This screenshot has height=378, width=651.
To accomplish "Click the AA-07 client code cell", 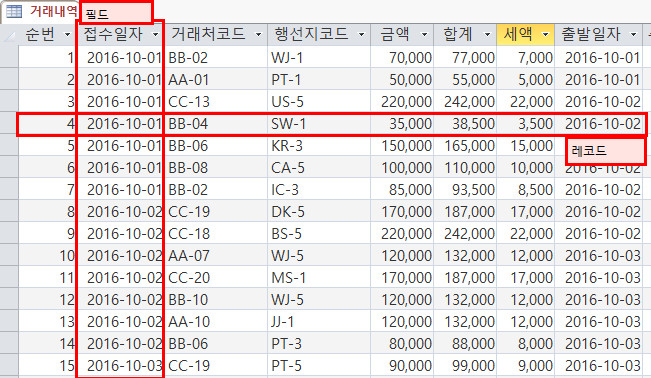I will pos(216,255).
